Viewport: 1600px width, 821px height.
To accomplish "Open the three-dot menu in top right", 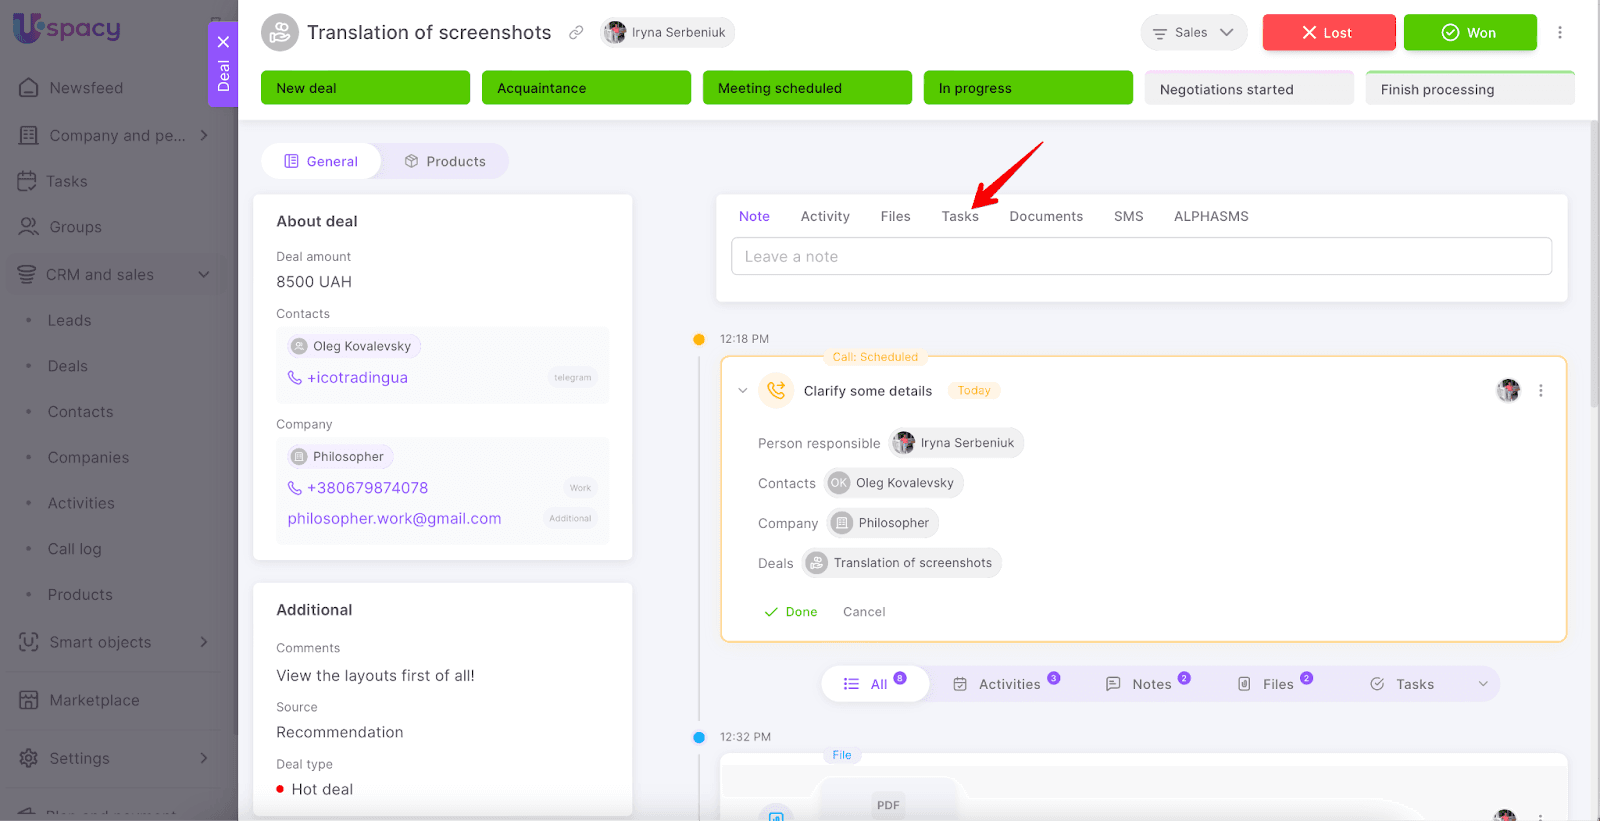I will 1559,32.
